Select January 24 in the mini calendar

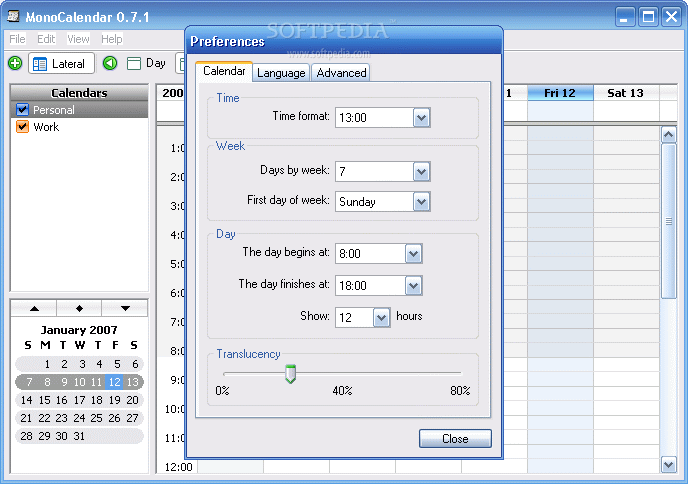79,418
